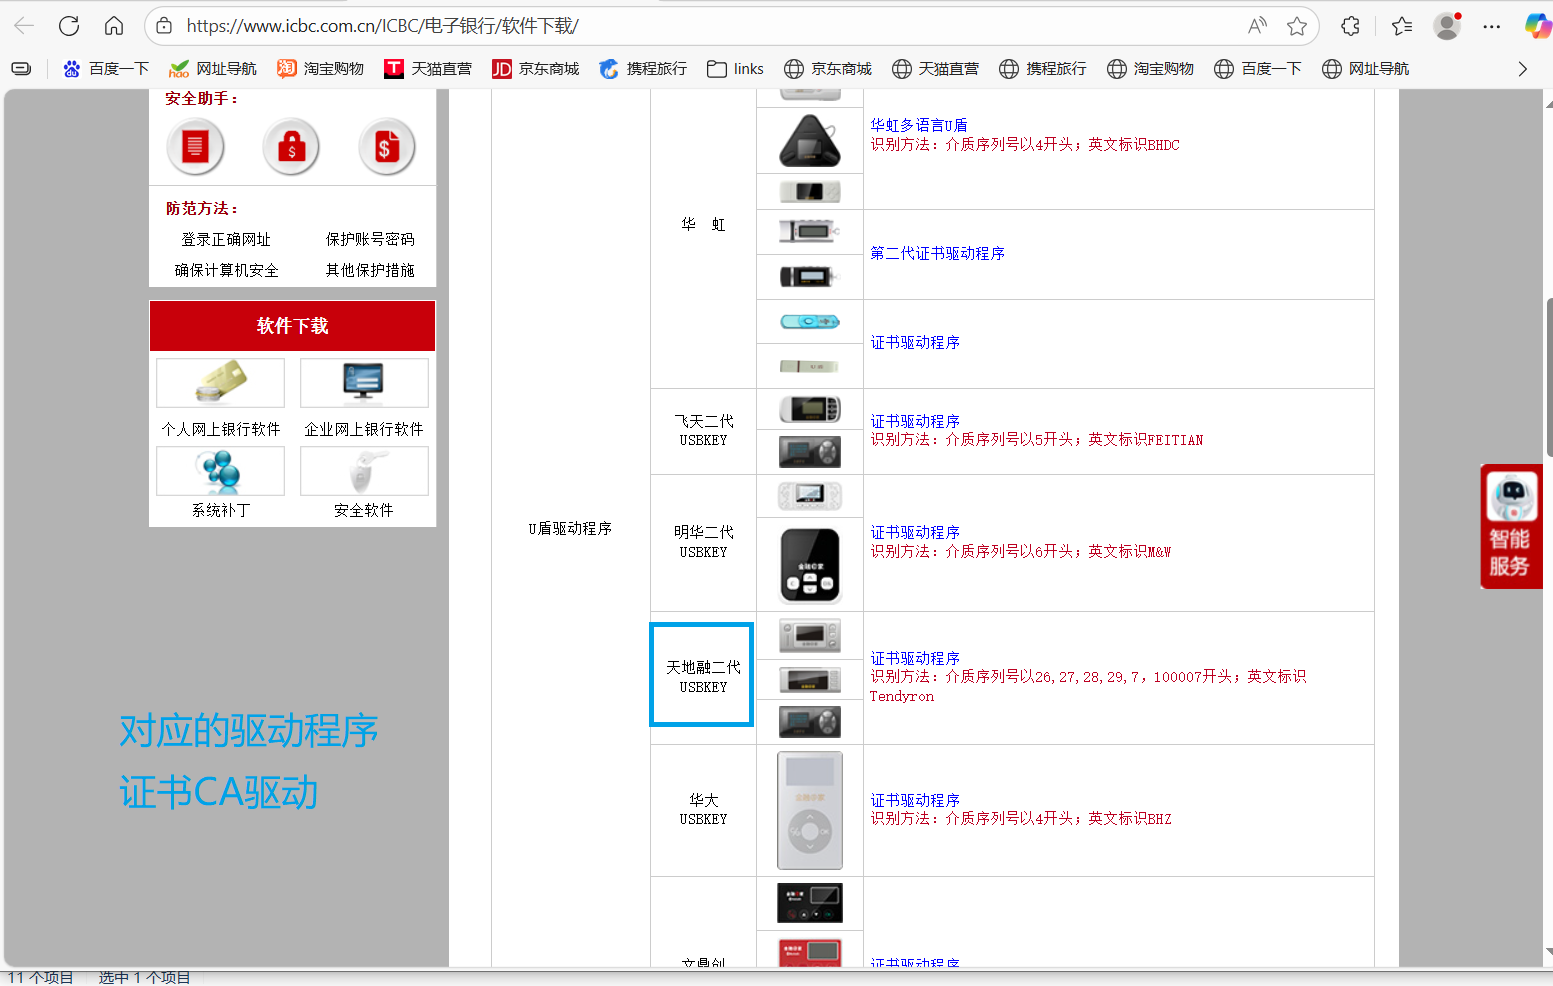
Task: Click the bank card 个人网上银行软件 image
Action: click(x=221, y=382)
